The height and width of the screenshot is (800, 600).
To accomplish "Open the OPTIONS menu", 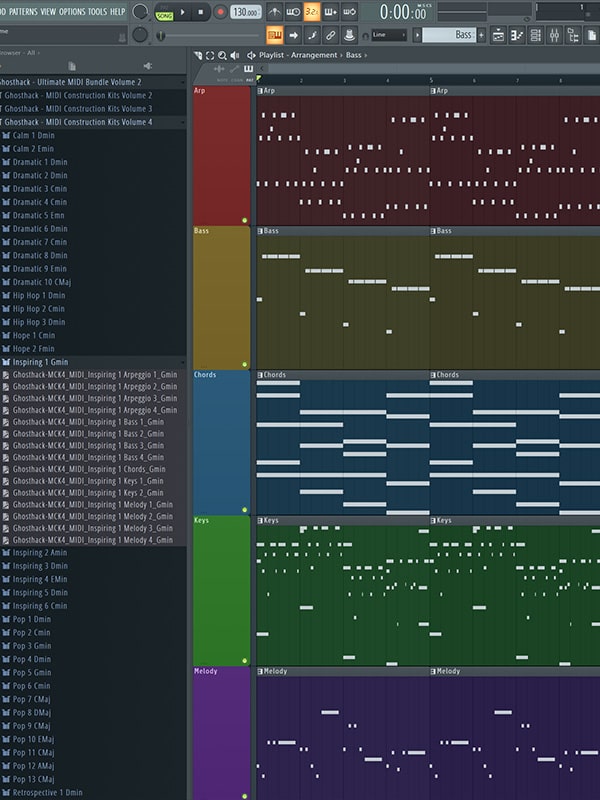I will coord(72,12).
